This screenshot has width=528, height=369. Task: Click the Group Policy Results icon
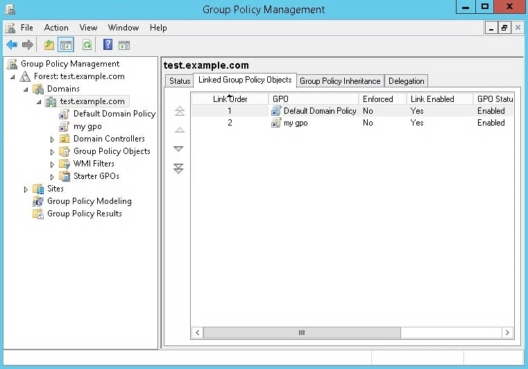click(38, 214)
